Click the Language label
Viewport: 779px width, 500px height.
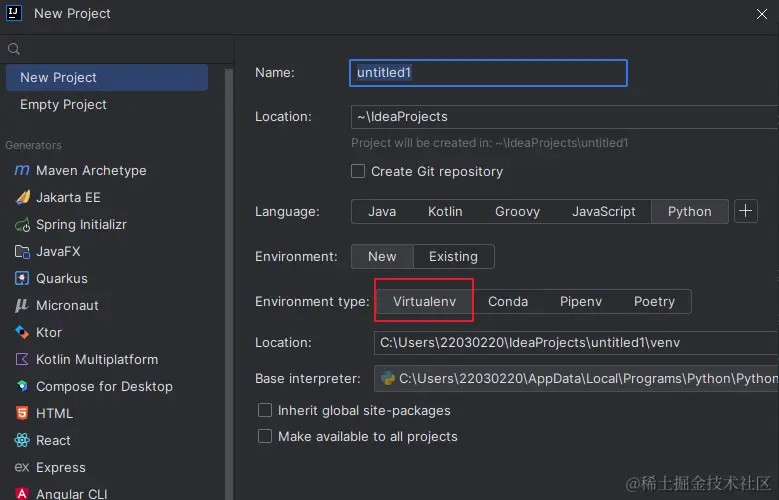[x=287, y=212]
